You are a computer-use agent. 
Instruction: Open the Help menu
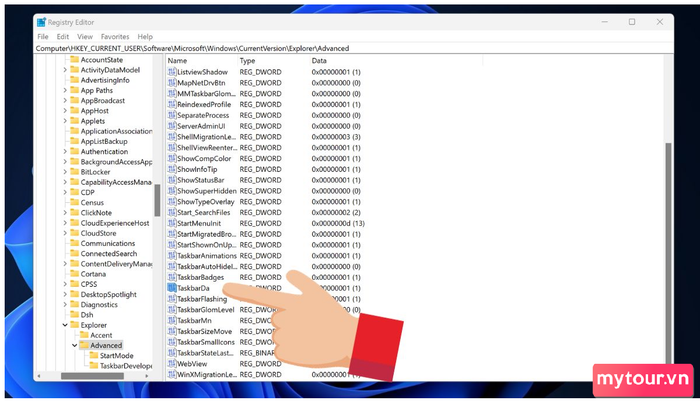[x=145, y=37]
